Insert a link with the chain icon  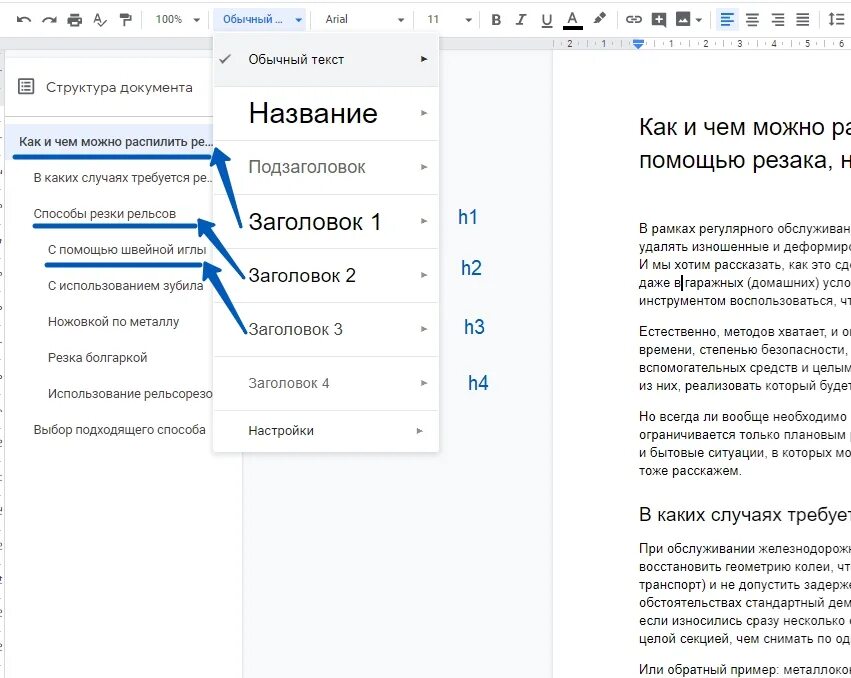tap(633, 20)
